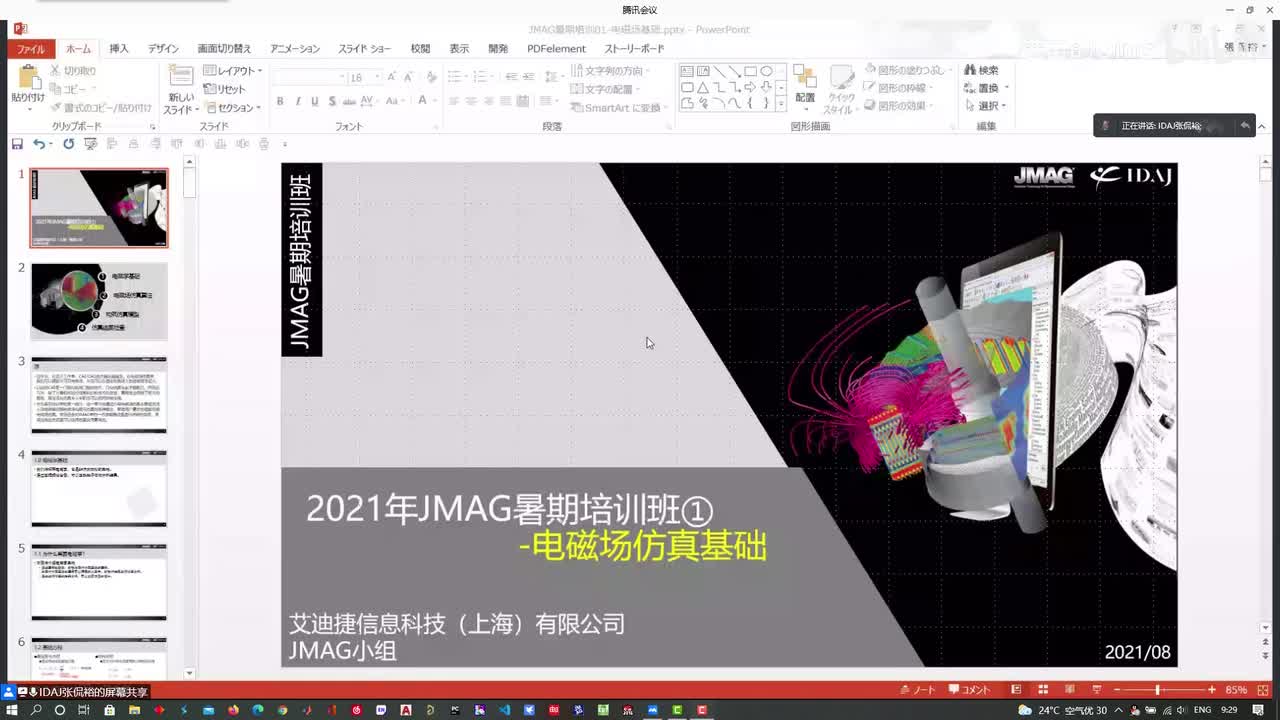Switch to Slide Sorter view in status bar
Image resolution: width=1280 pixels, height=720 pixels.
[1043, 690]
